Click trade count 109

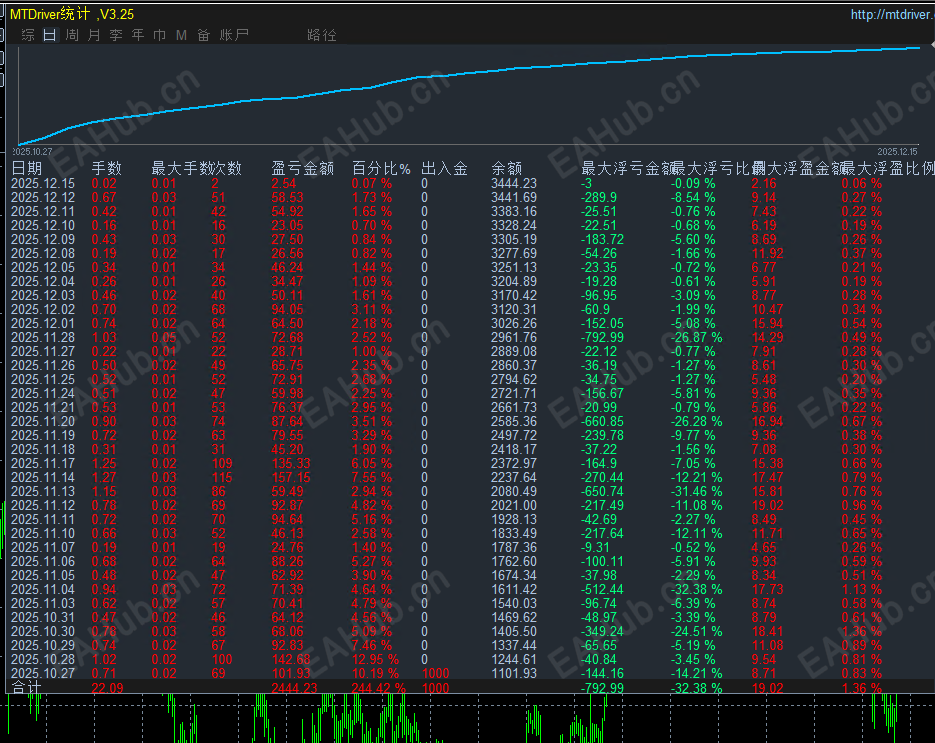point(222,463)
